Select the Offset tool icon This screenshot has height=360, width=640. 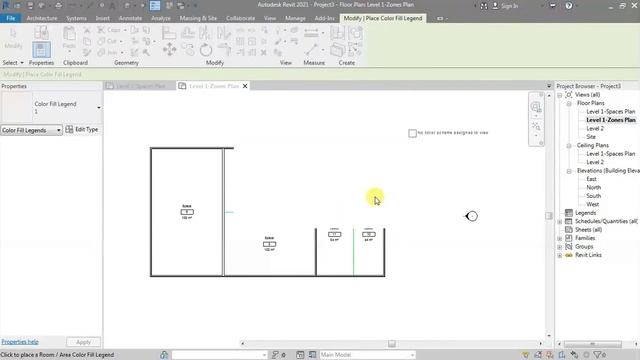[x=188, y=33]
